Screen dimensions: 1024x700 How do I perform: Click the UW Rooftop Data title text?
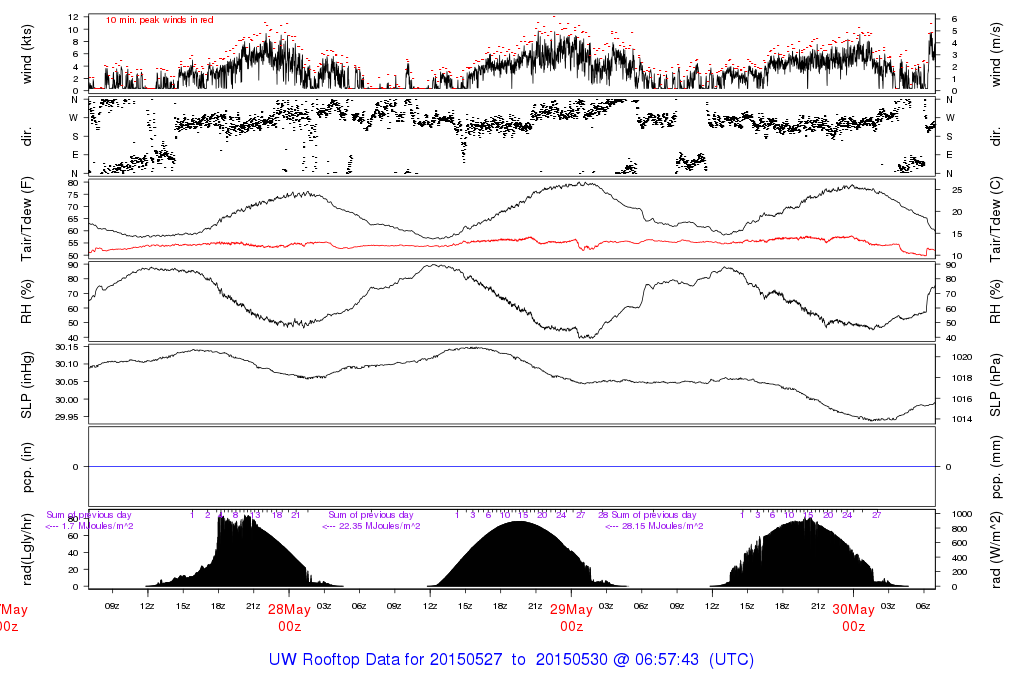coord(511,660)
